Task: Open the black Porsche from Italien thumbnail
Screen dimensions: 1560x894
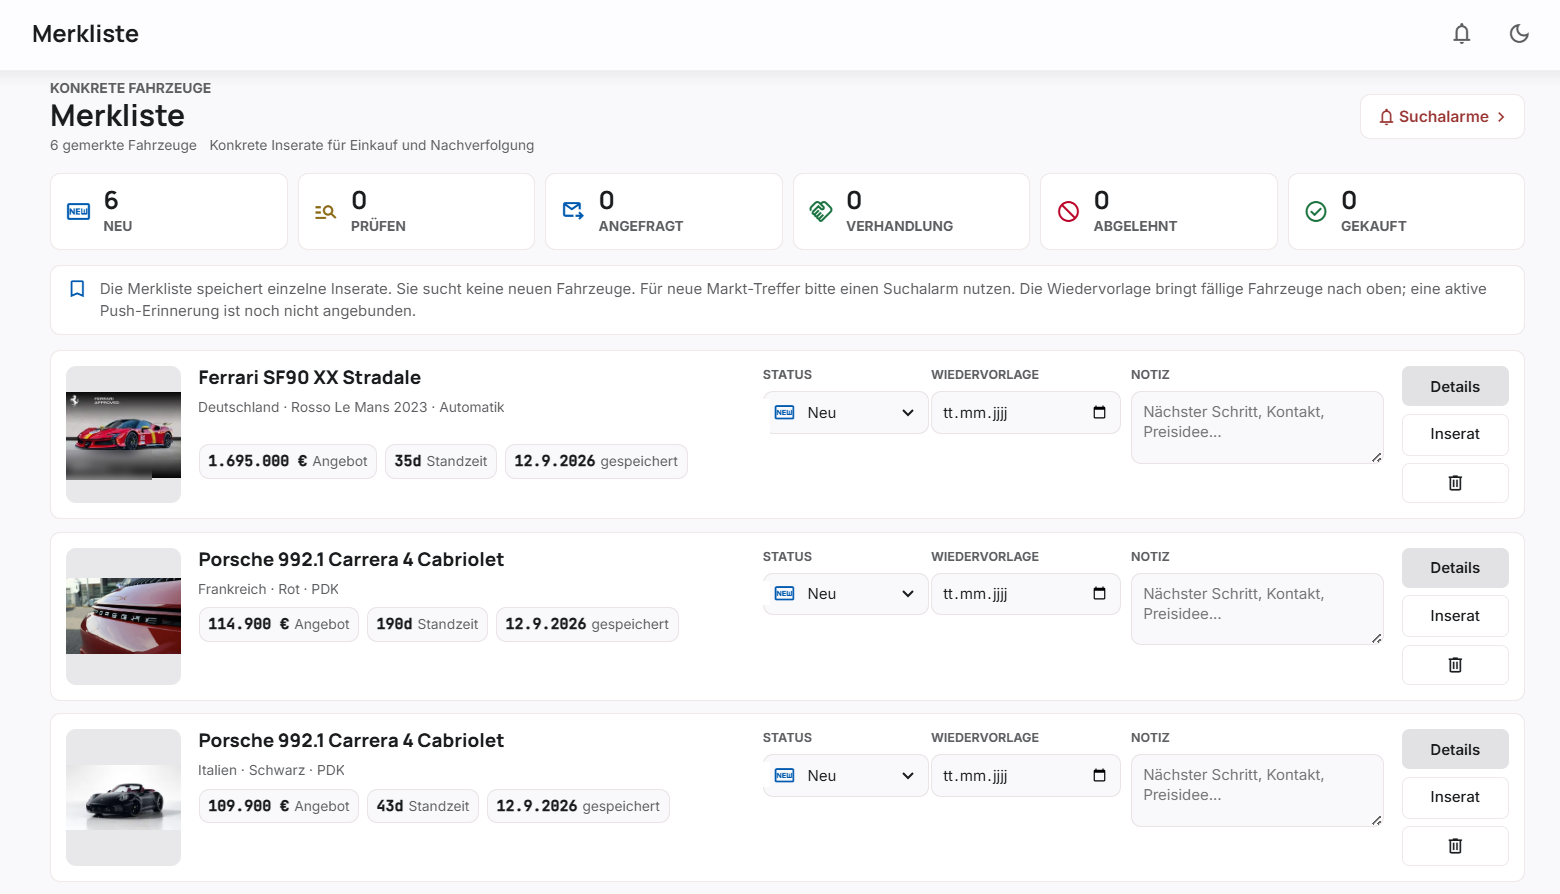Action: click(123, 797)
